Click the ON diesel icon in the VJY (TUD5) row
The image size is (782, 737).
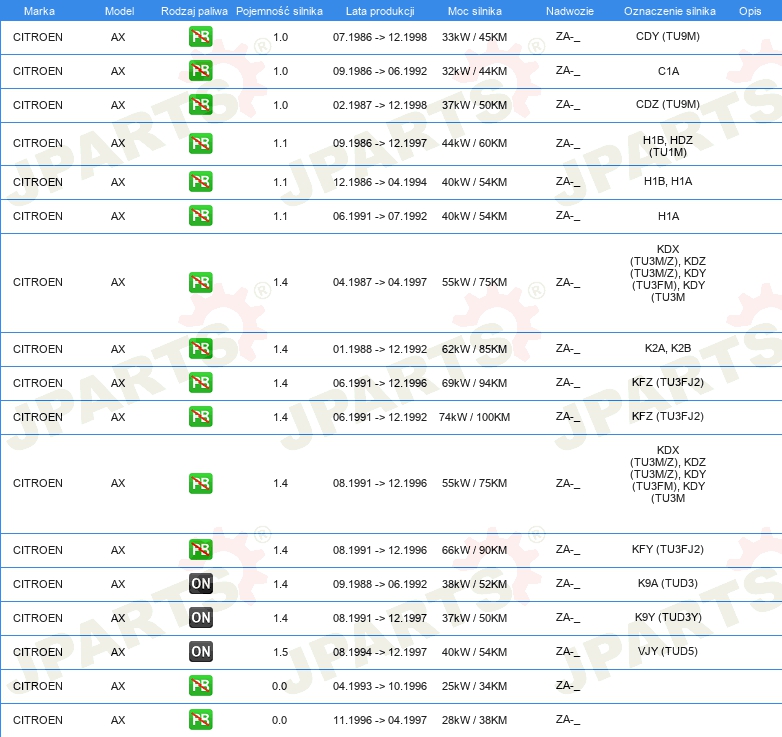point(200,652)
